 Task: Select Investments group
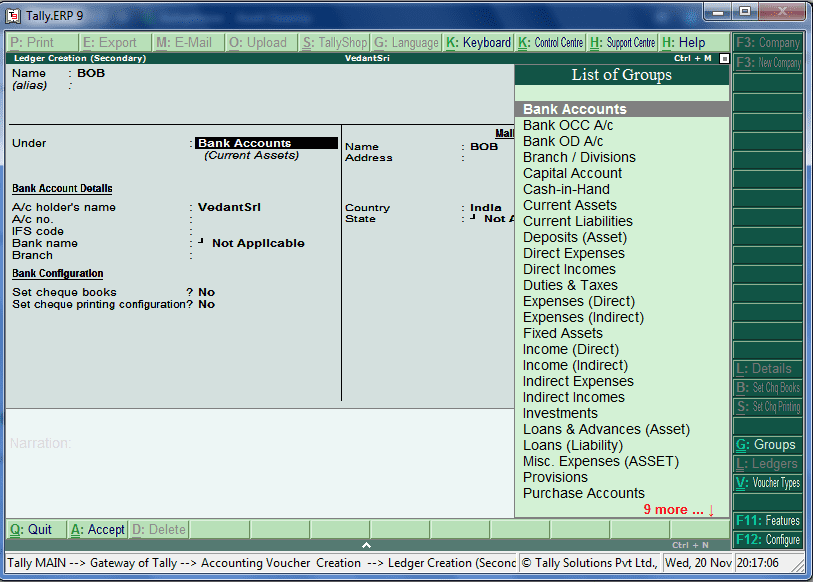622,413
